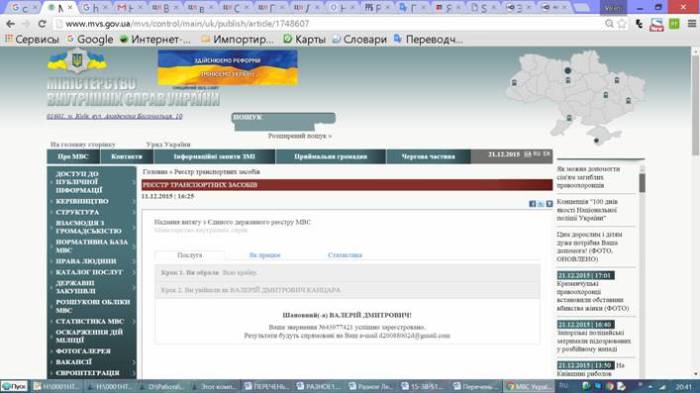Click the ministry emblem logo

(77, 60)
